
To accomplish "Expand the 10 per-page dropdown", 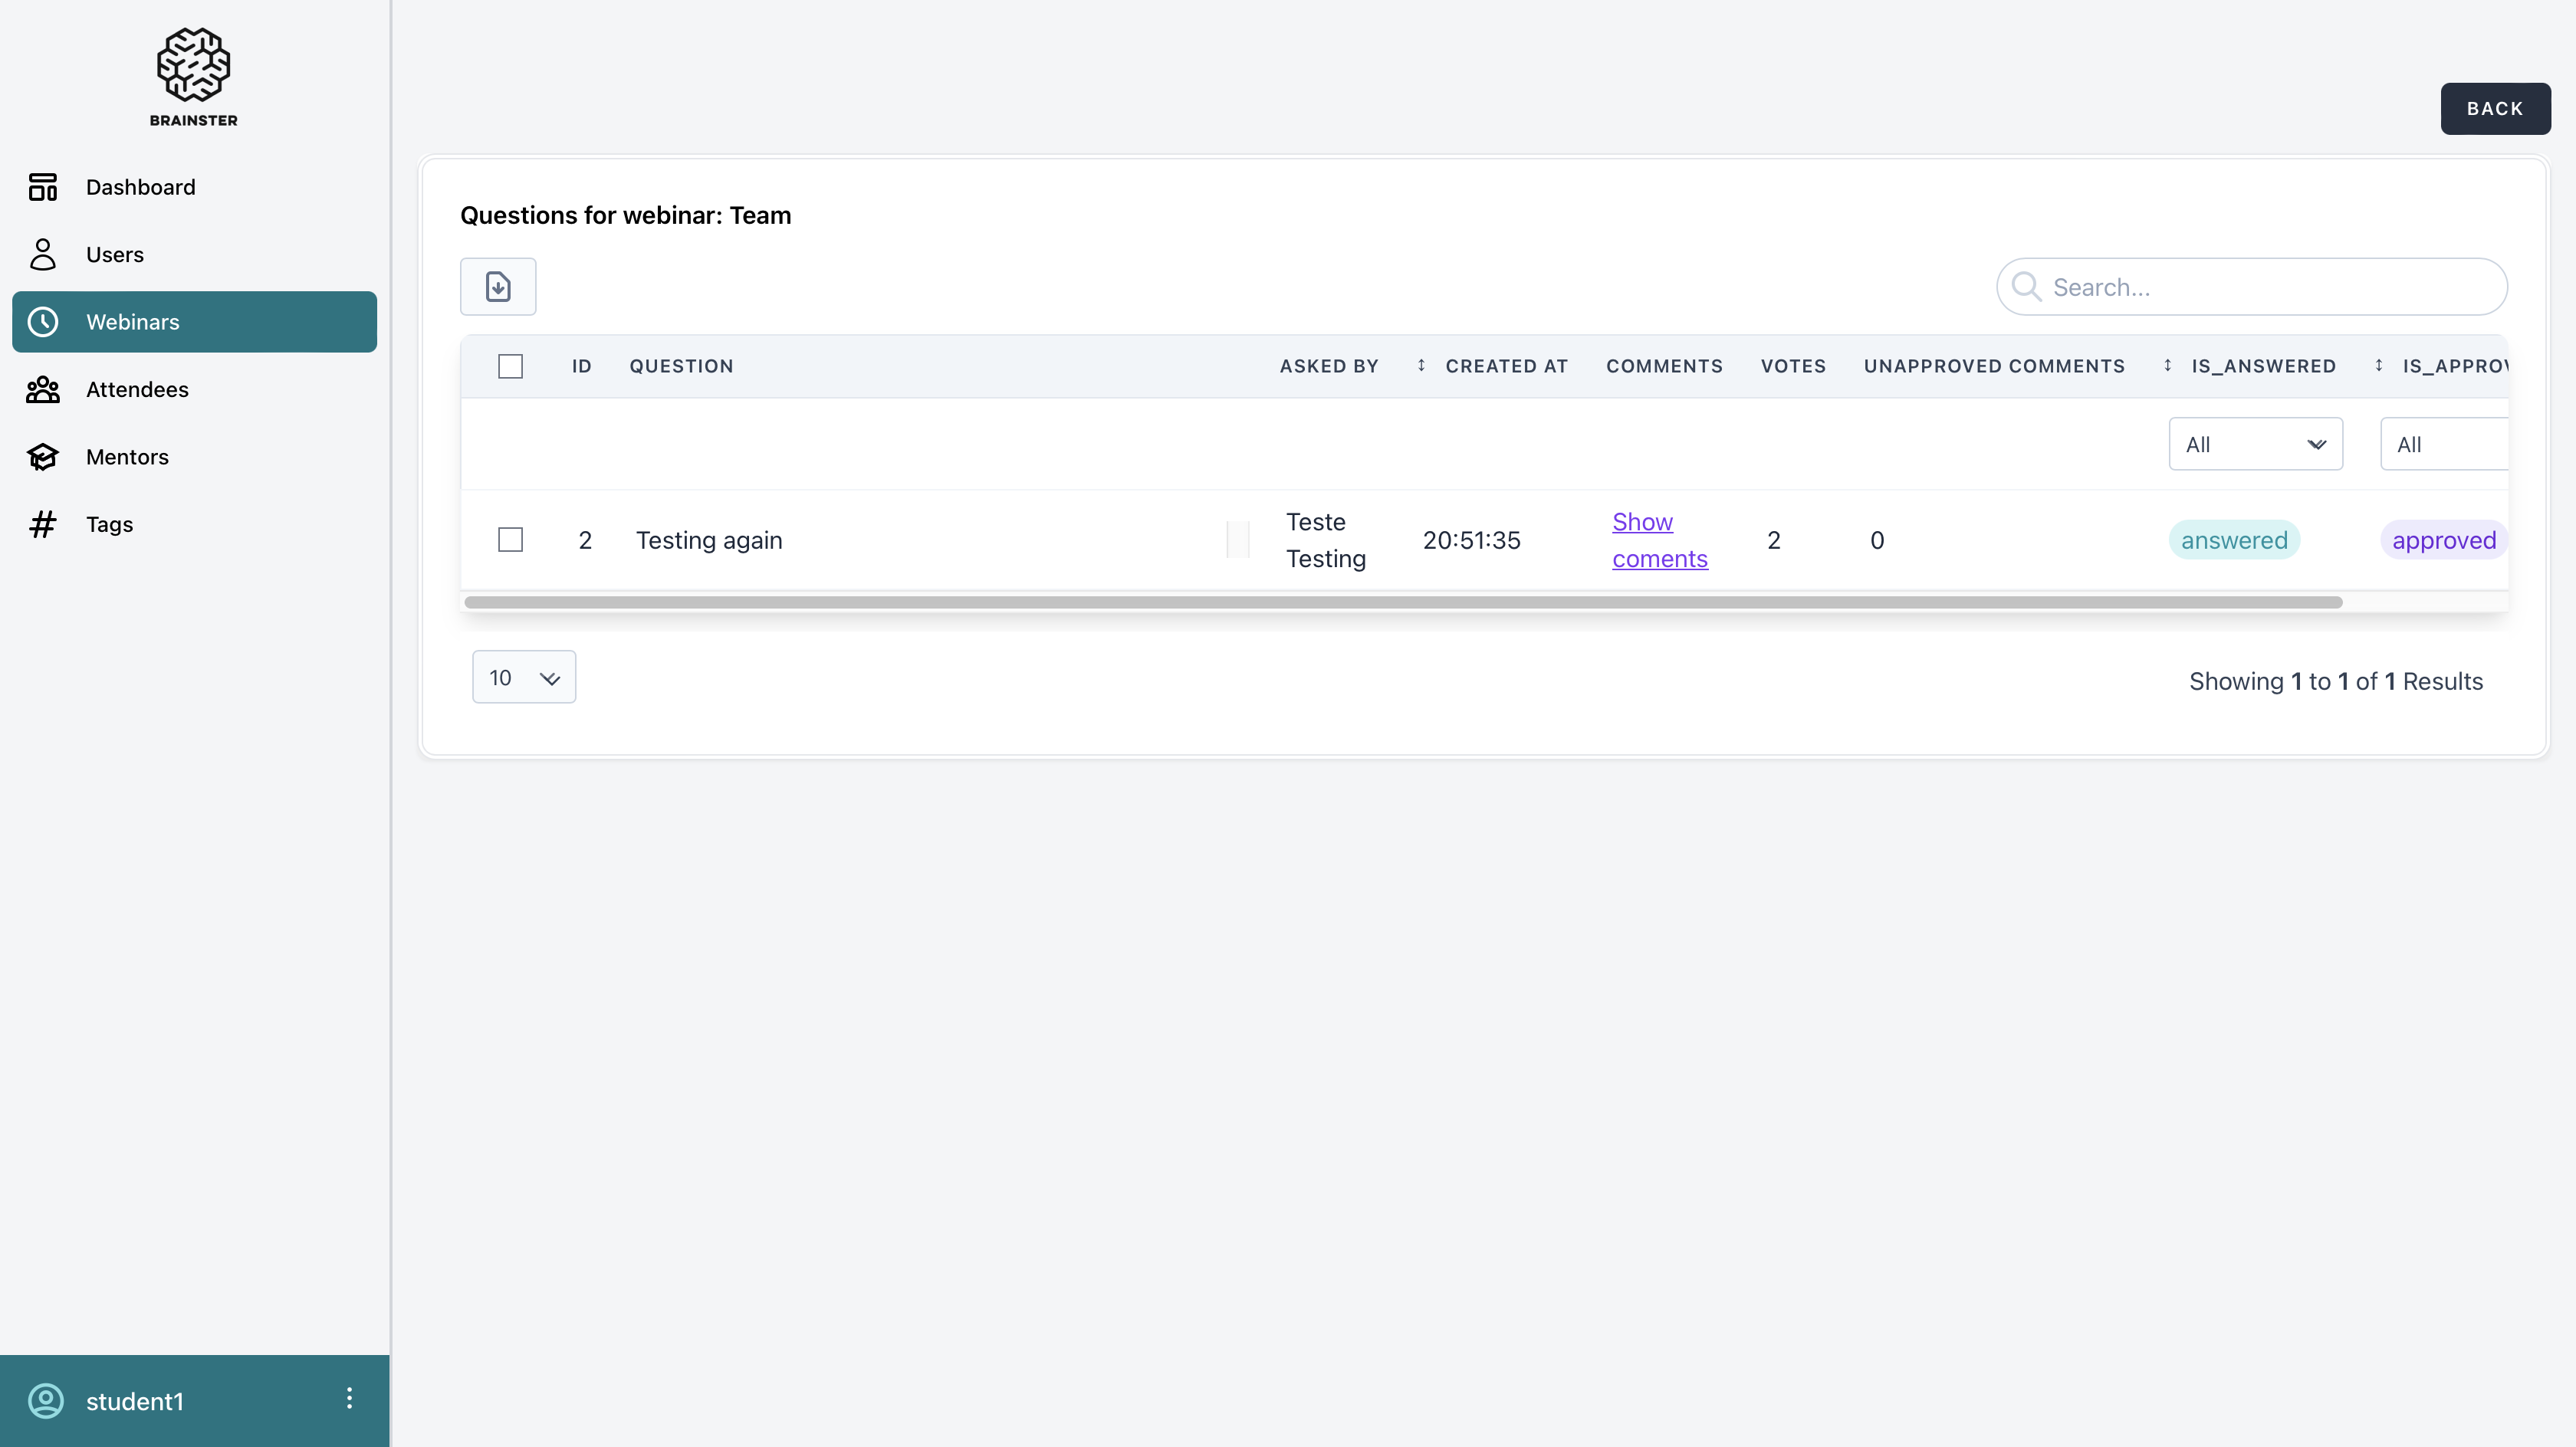I will [x=523, y=677].
